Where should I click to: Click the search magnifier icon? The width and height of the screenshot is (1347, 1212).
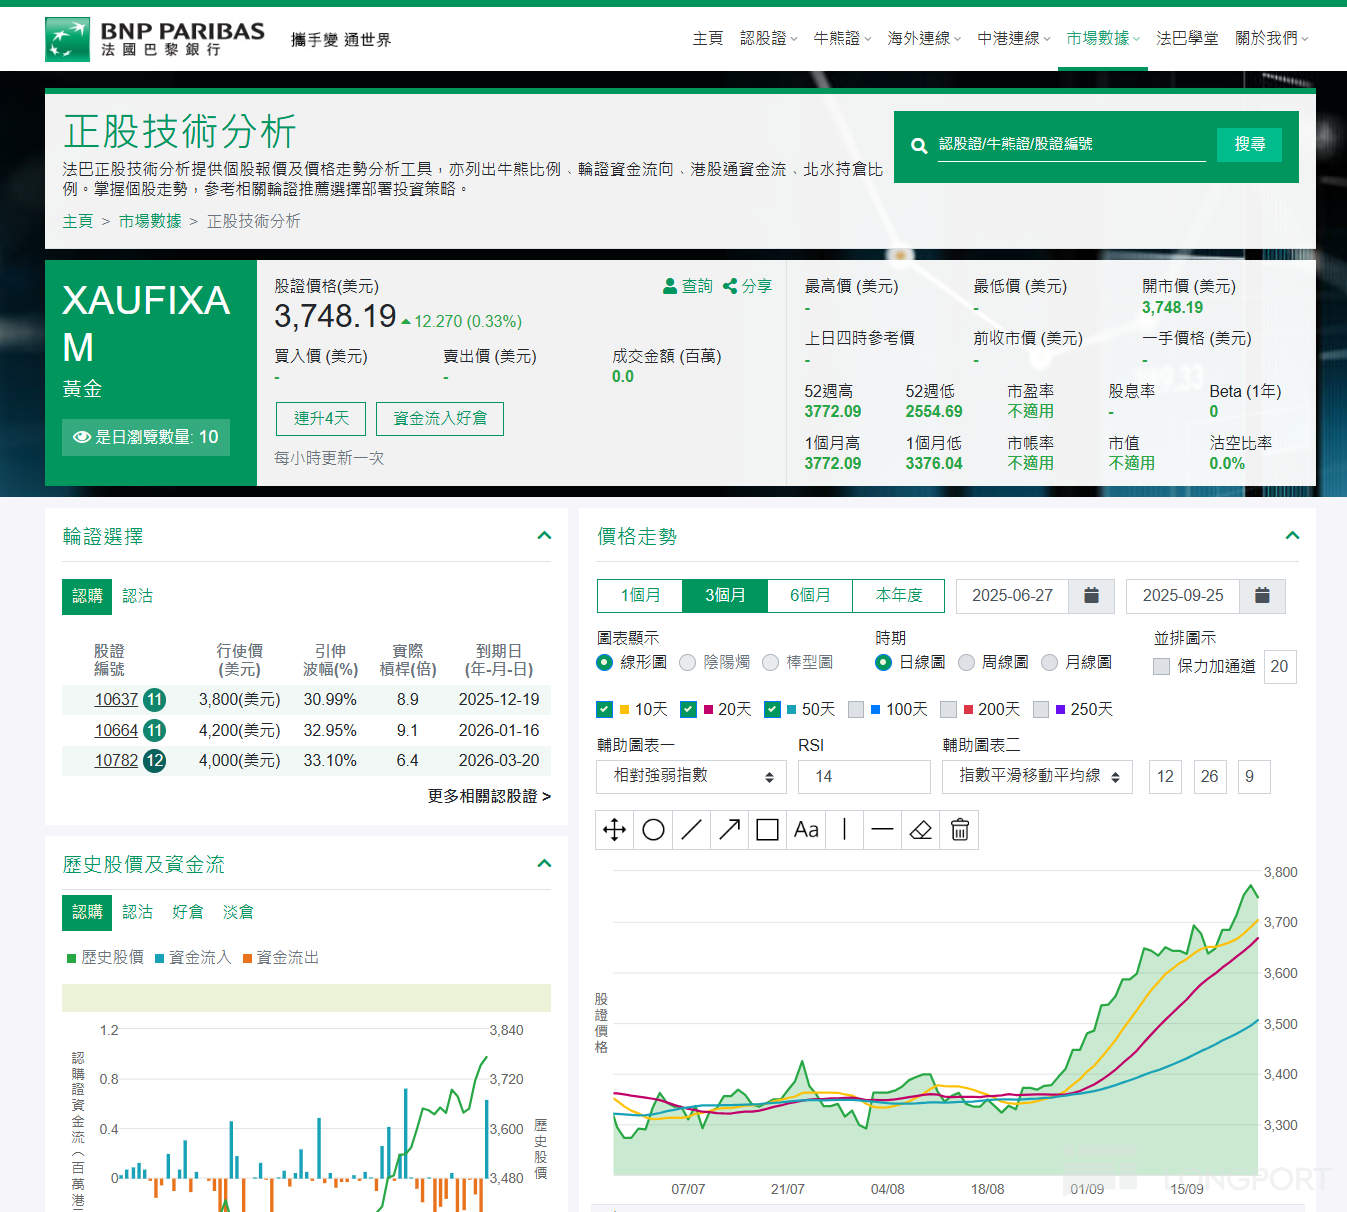[919, 146]
